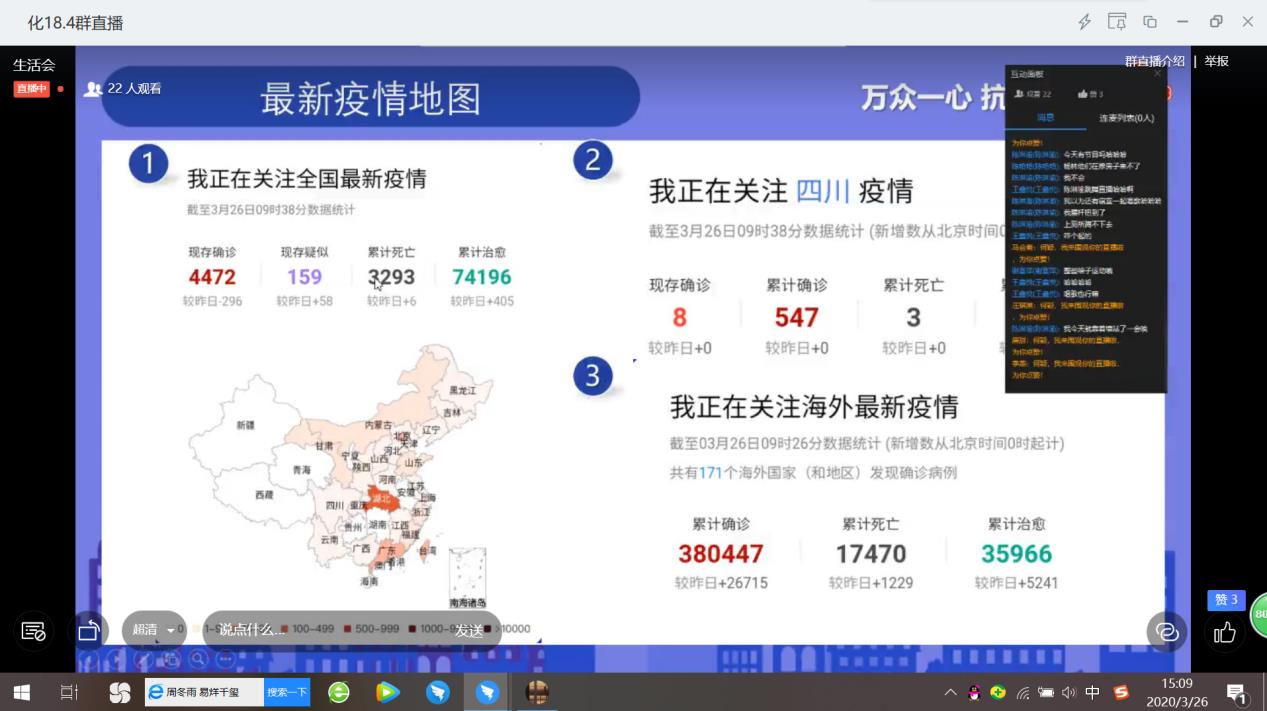Viewport: 1267px width, 711px height.
Task: Open the 群直播介绍 link
Action: 1154,61
